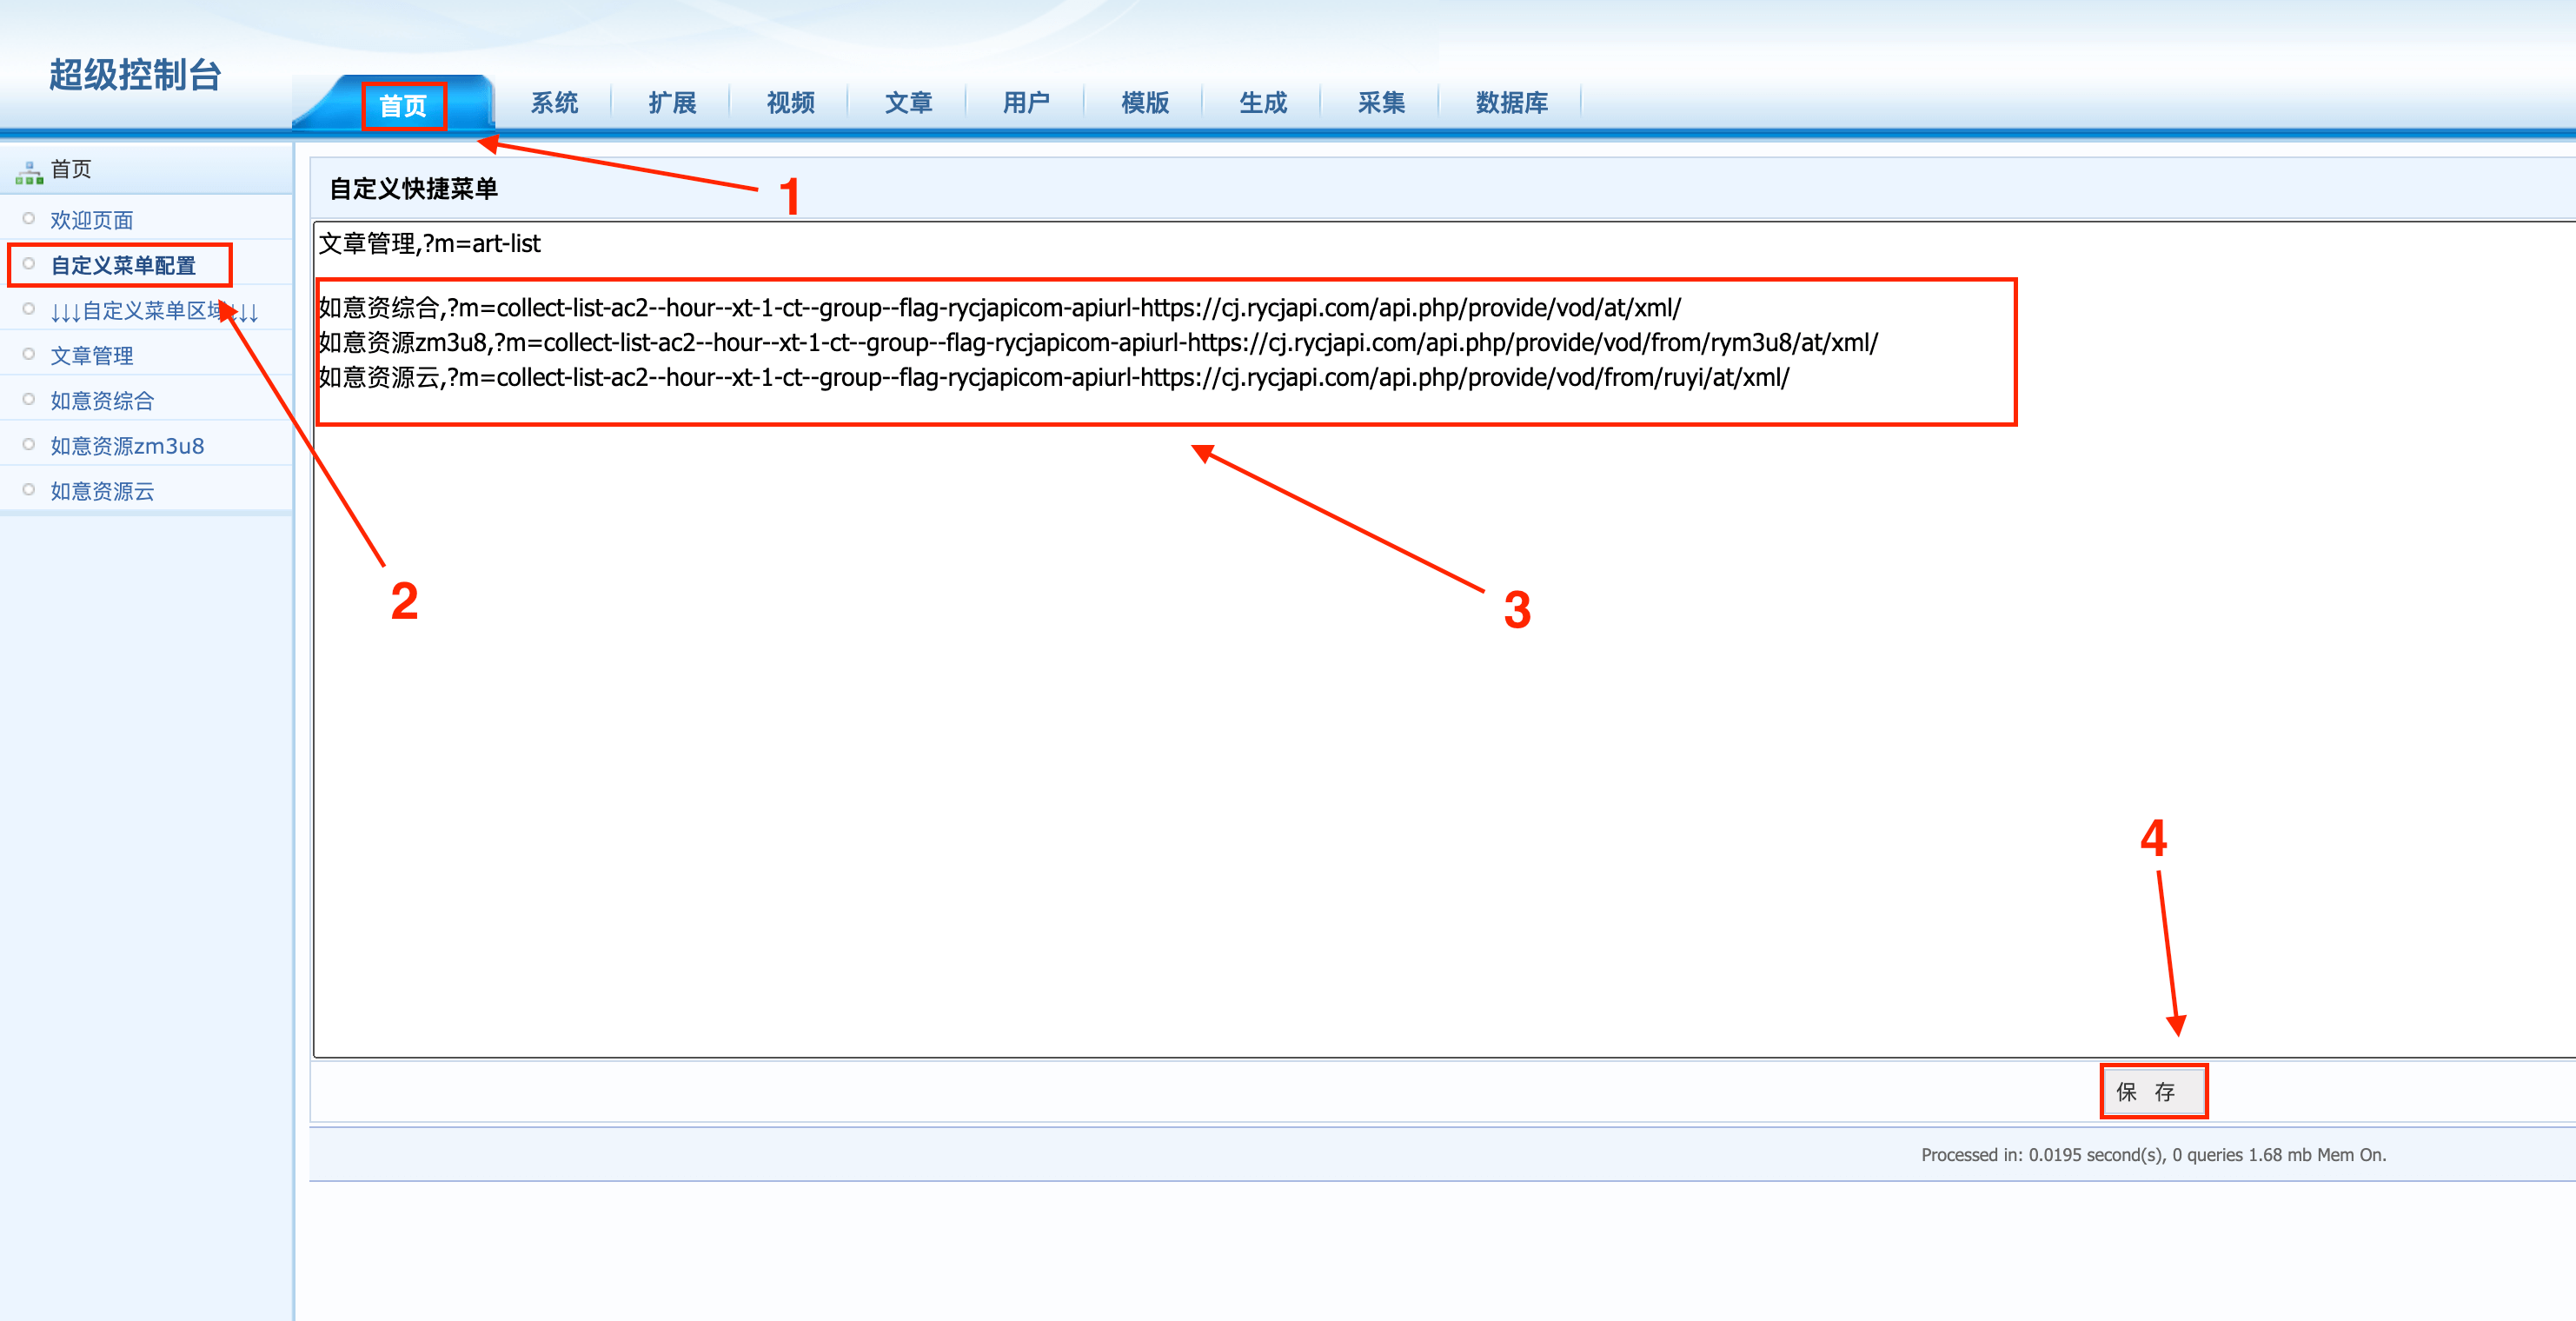This screenshot has height=1321, width=2576.
Task: Open 如意资源云 sidebar link
Action: (x=102, y=491)
